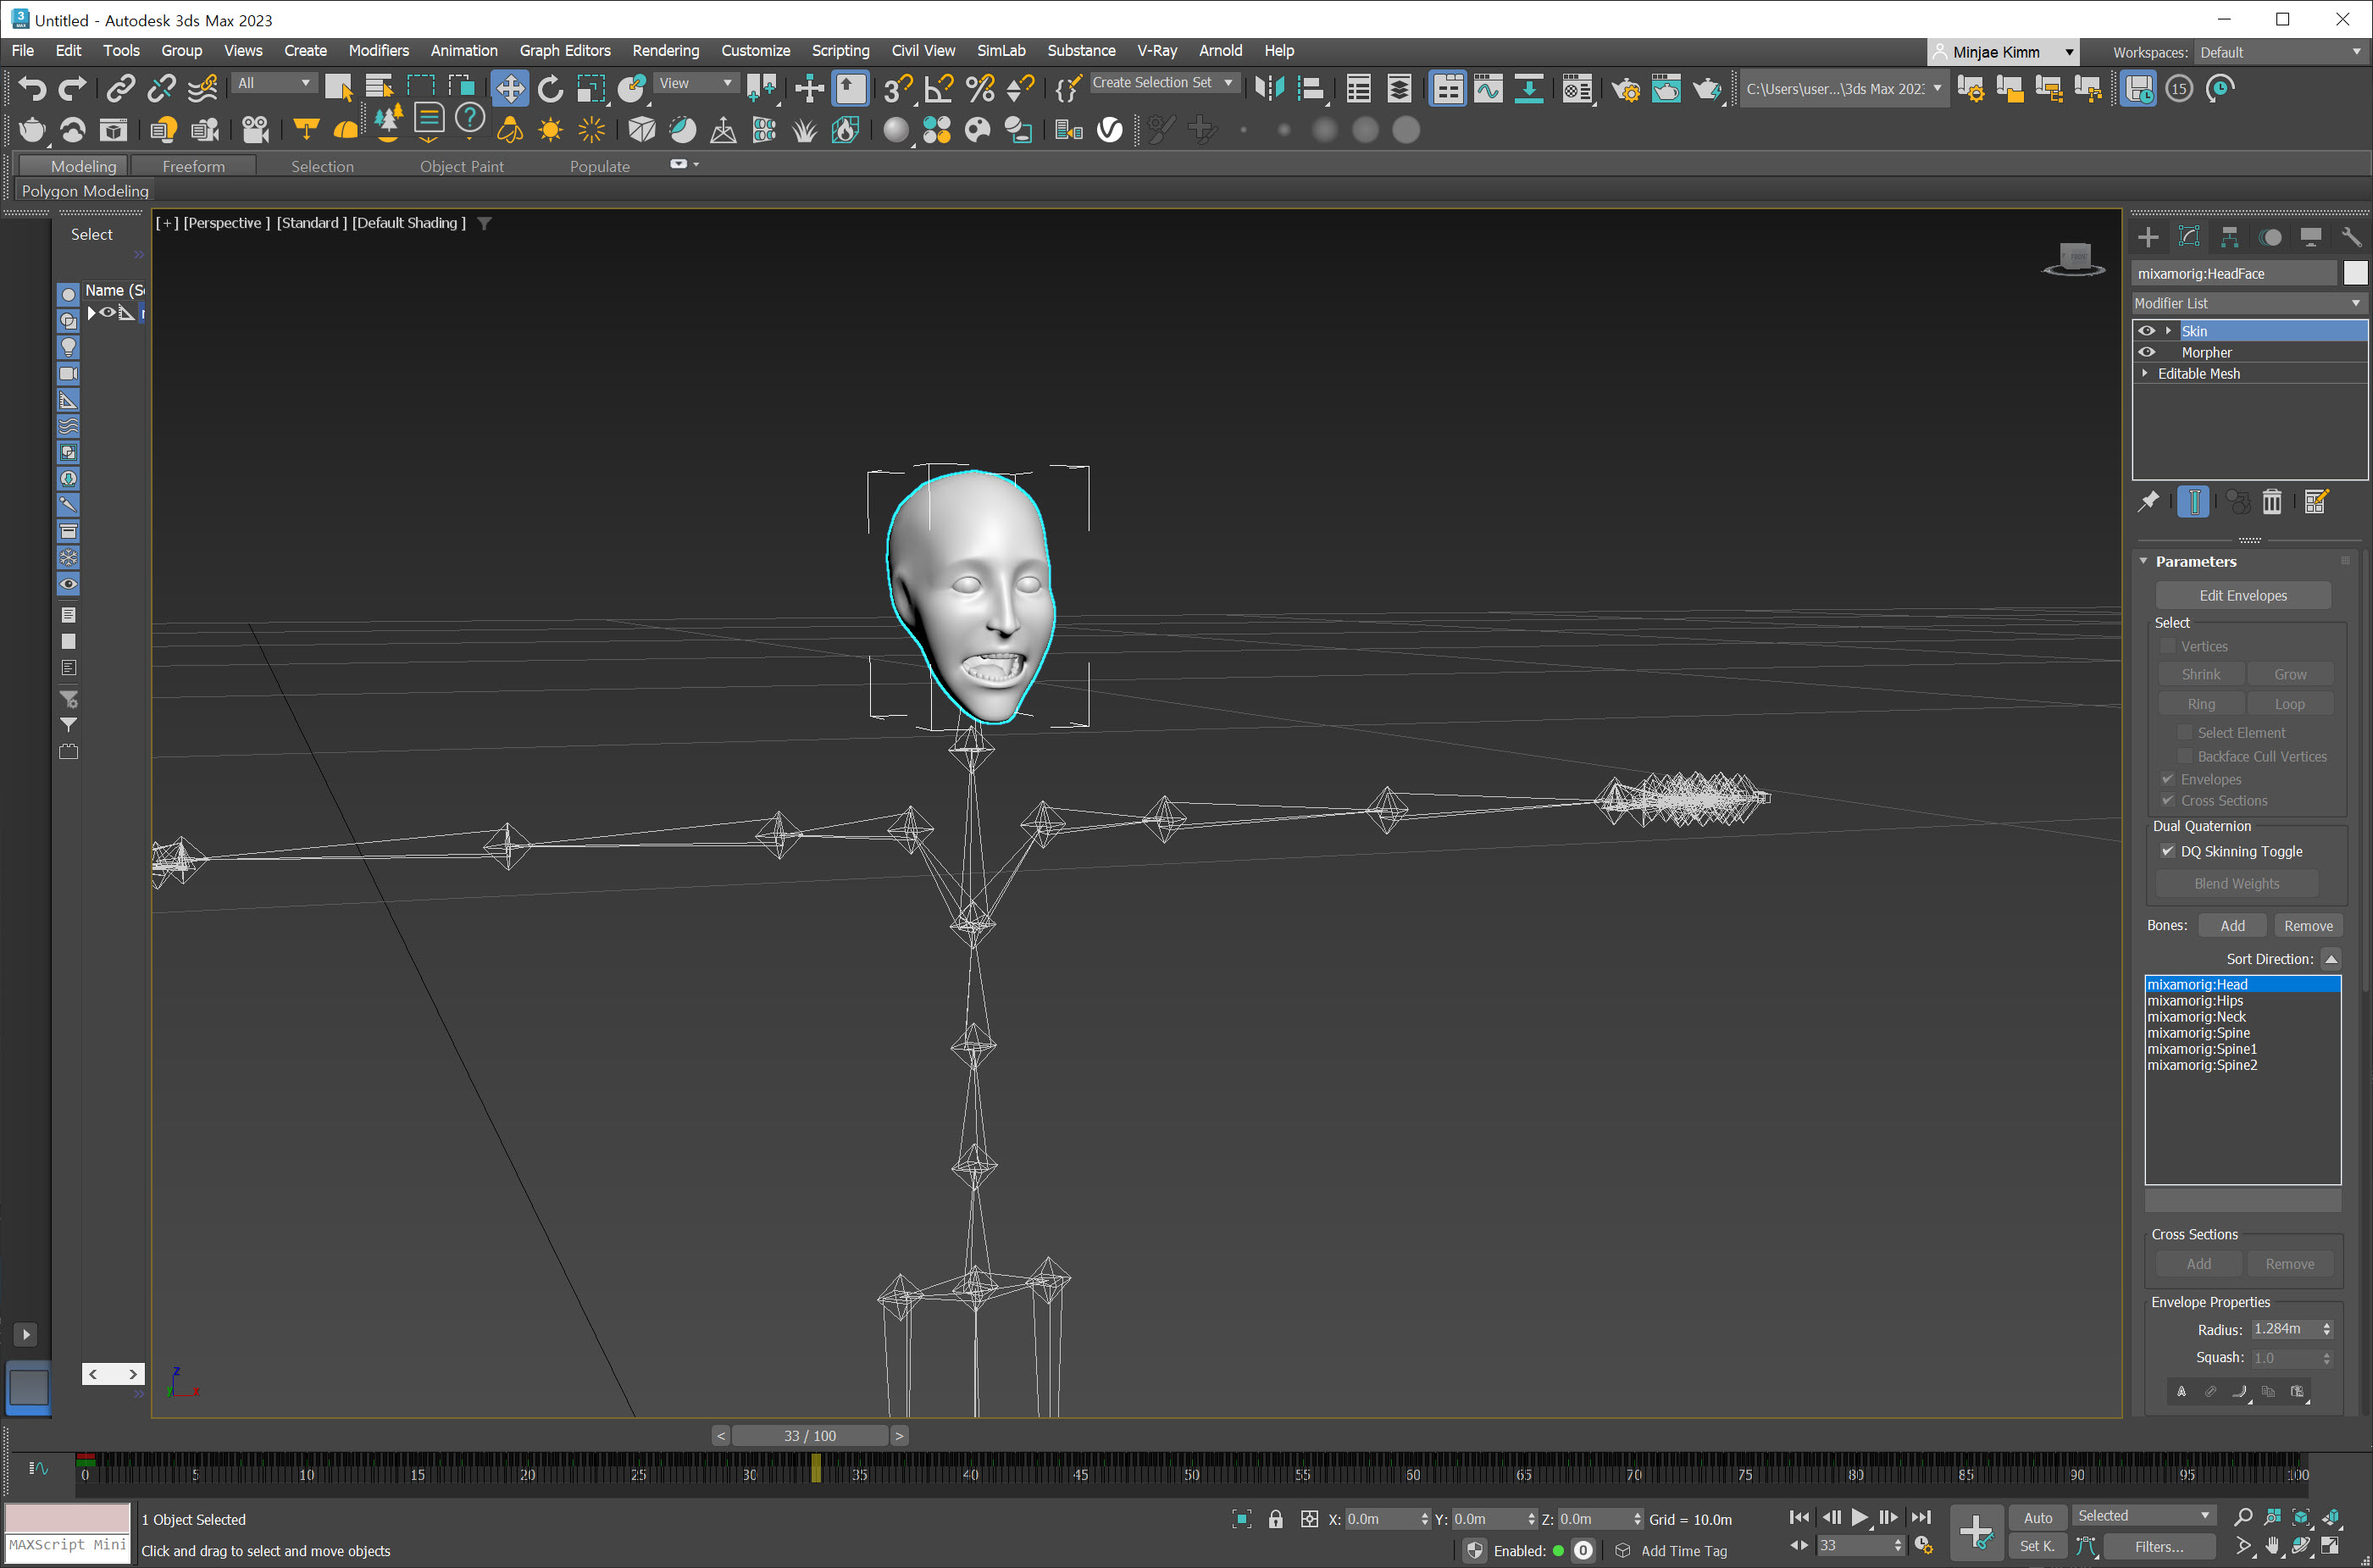This screenshot has width=2373, height=1568.
Task: Open the Utilities wrench panel
Action: tap(2350, 237)
